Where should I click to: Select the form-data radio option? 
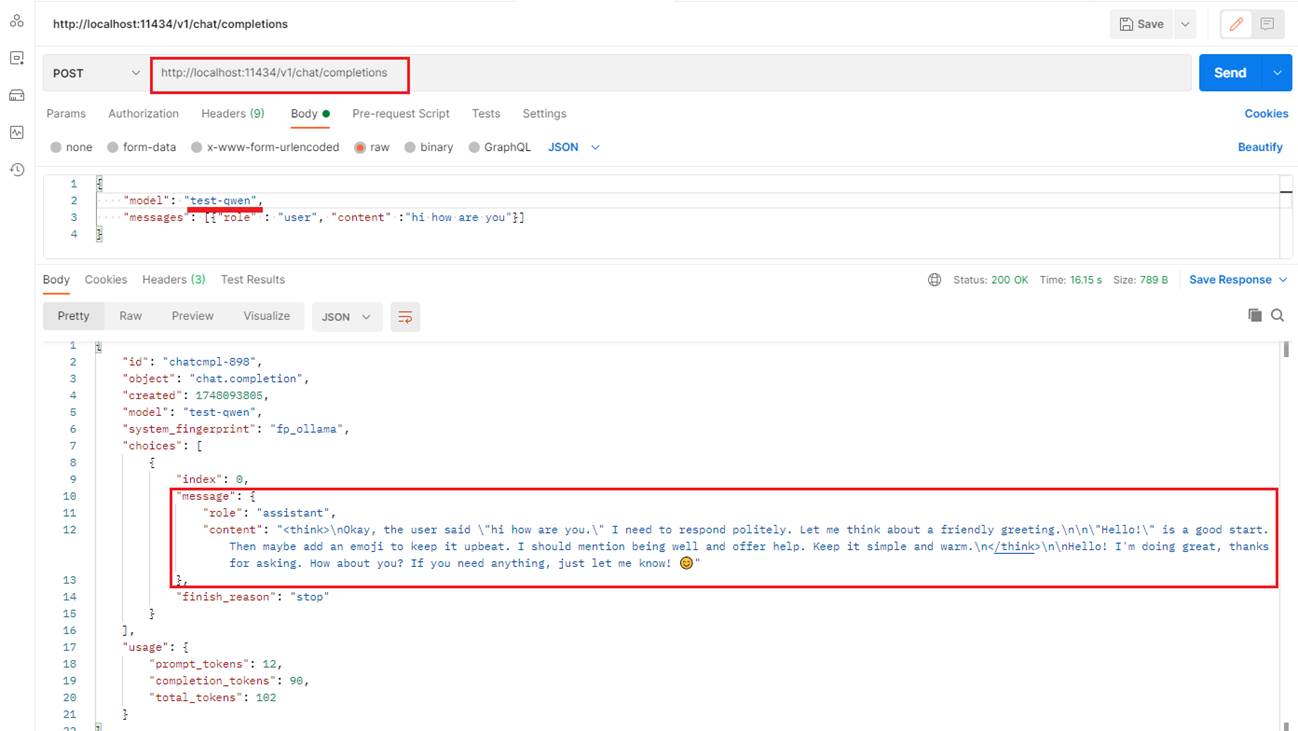pyautogui.click(x=112, y=147)
